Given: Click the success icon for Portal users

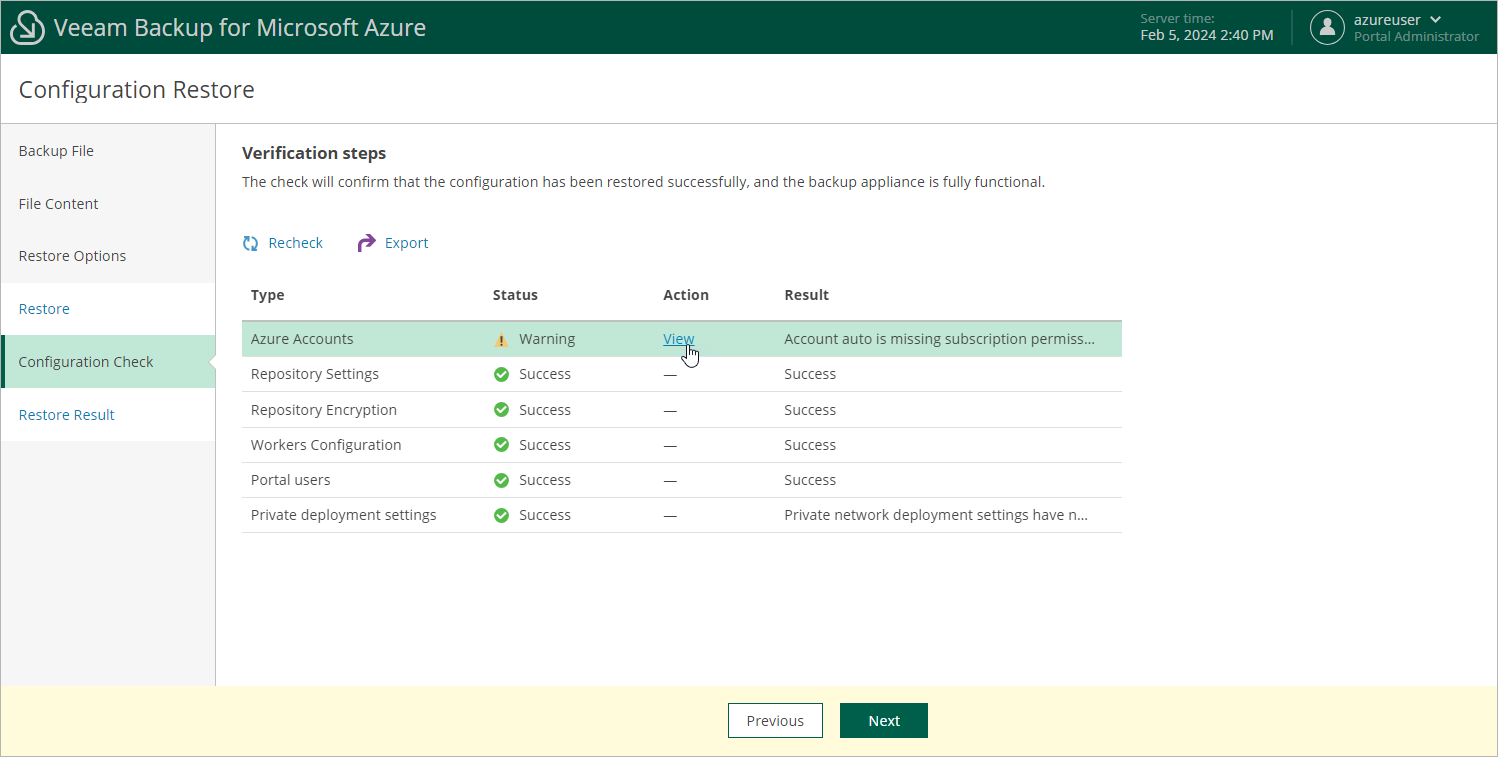Looking at the screenshot, I should pos(502,480).
